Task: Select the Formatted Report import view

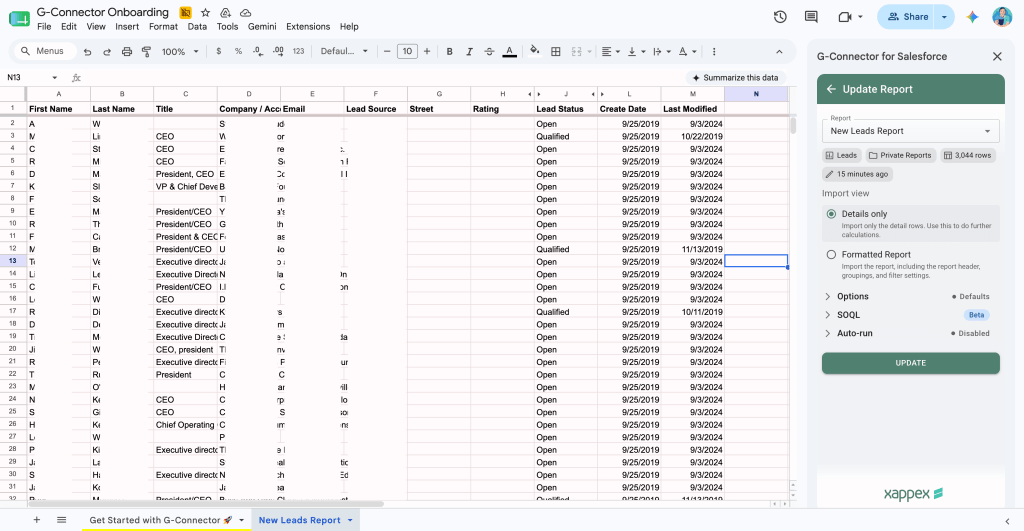Action: point(831,255)
